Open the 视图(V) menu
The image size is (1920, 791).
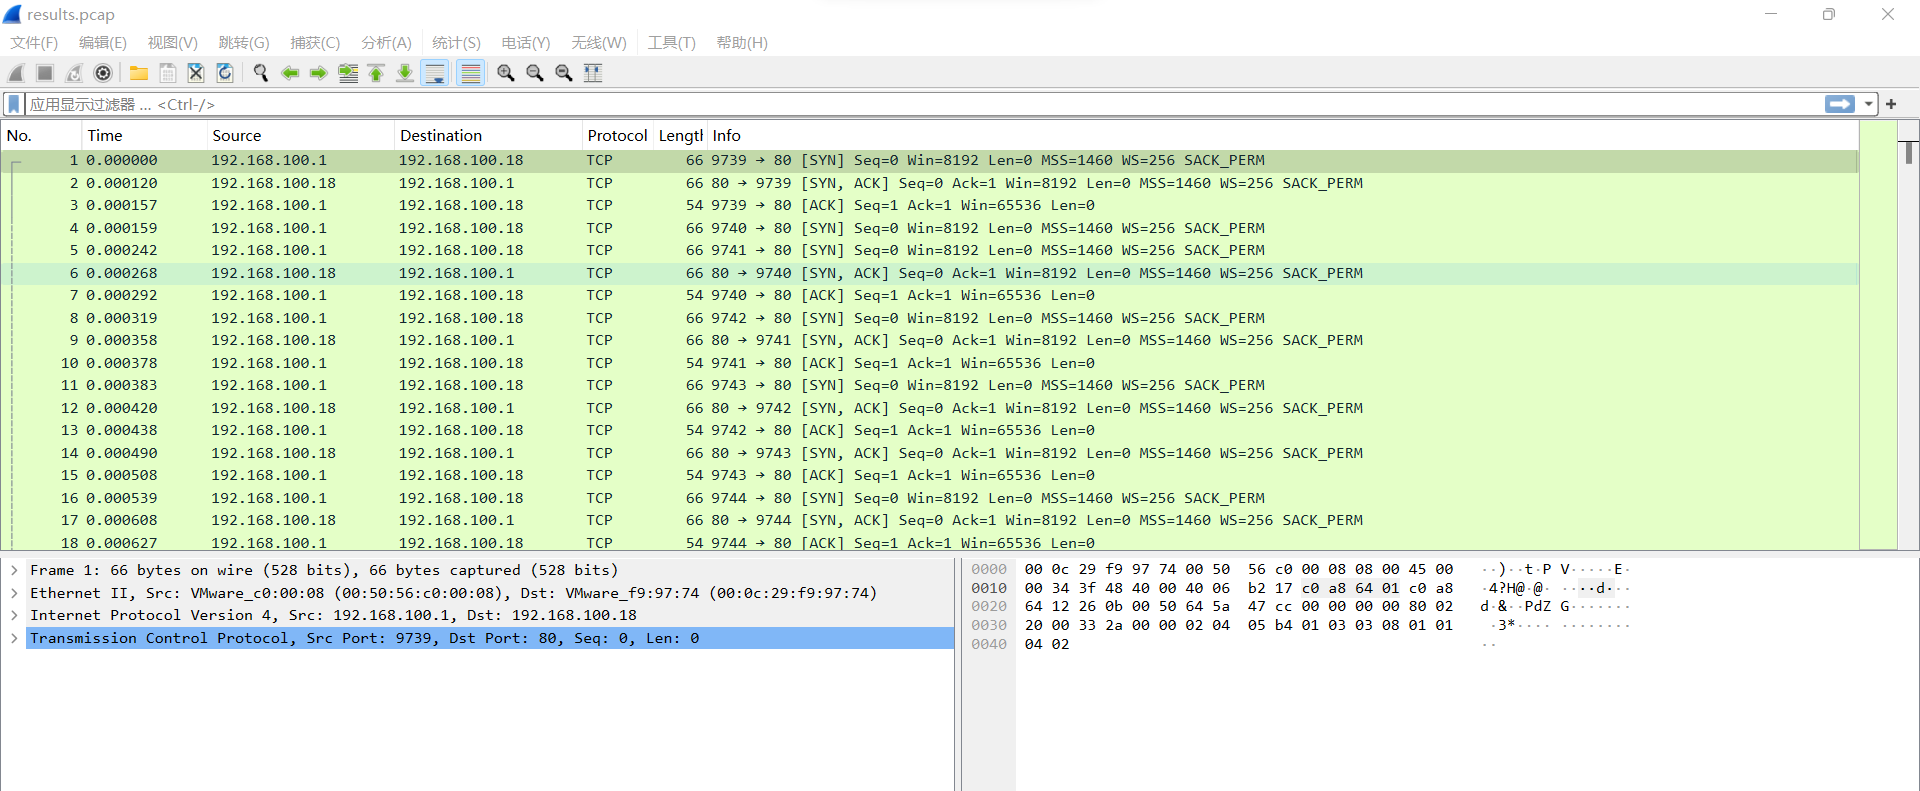point(172,43)
